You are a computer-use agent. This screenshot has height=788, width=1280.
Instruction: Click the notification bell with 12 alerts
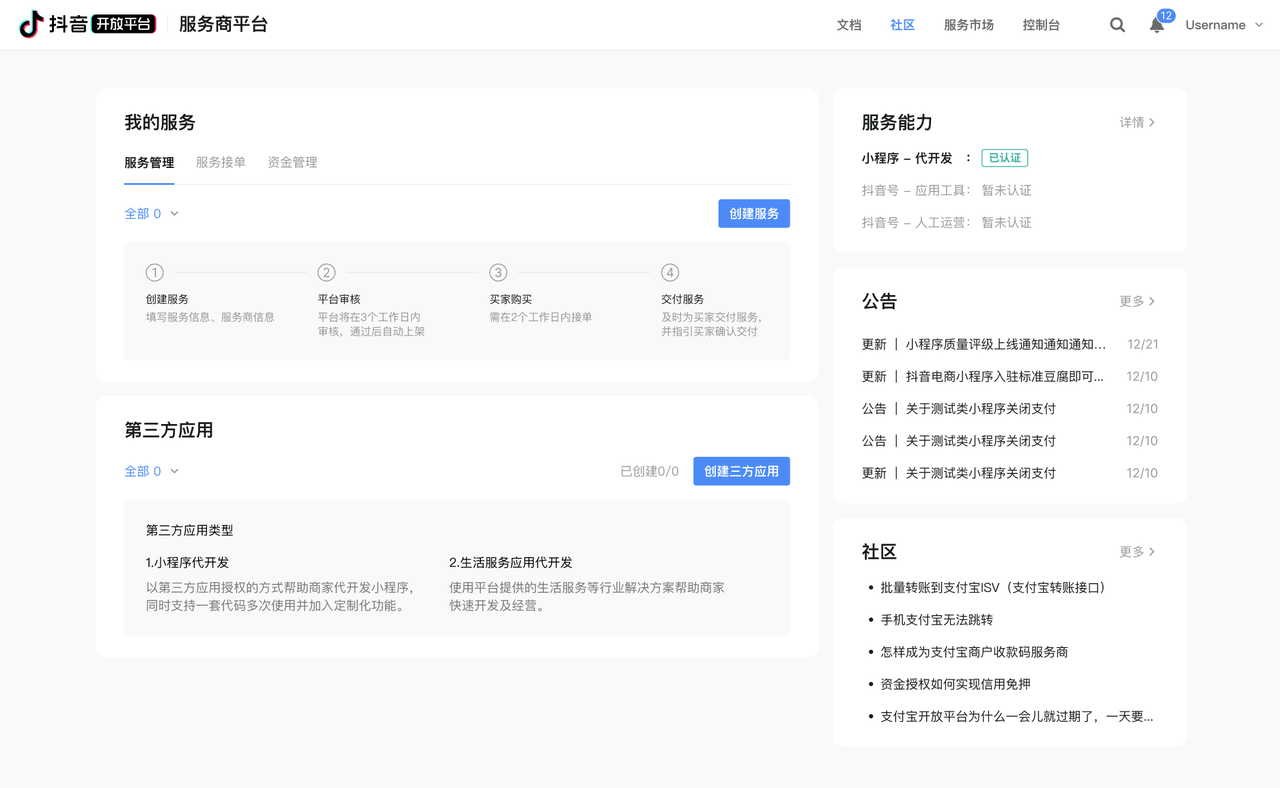coord(1156,24)
